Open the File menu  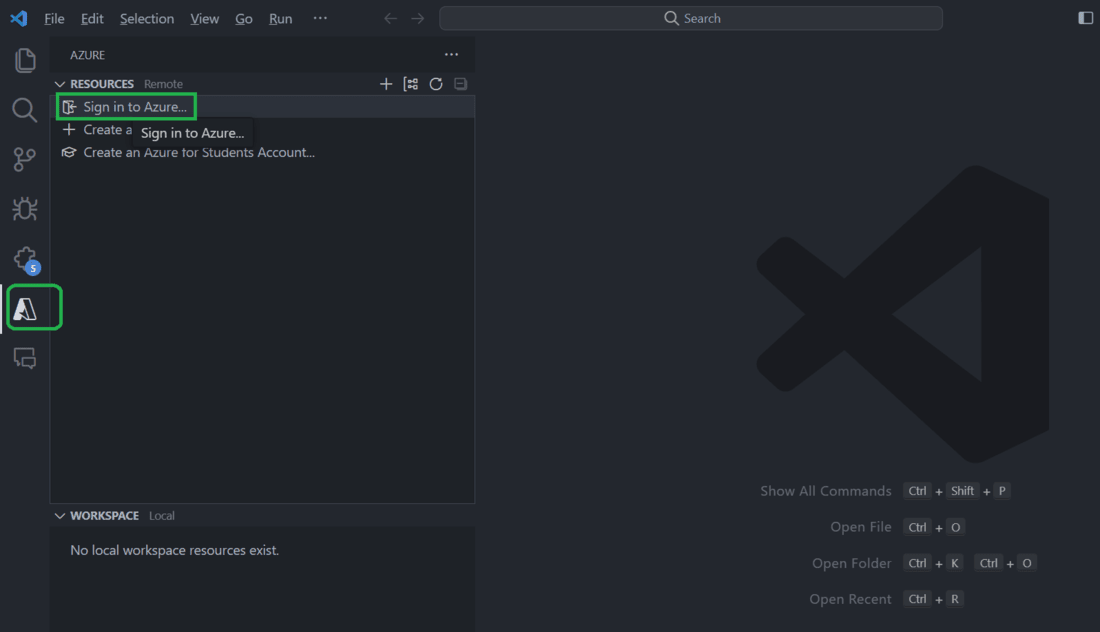pyautogui.click(x=54, y=19)
